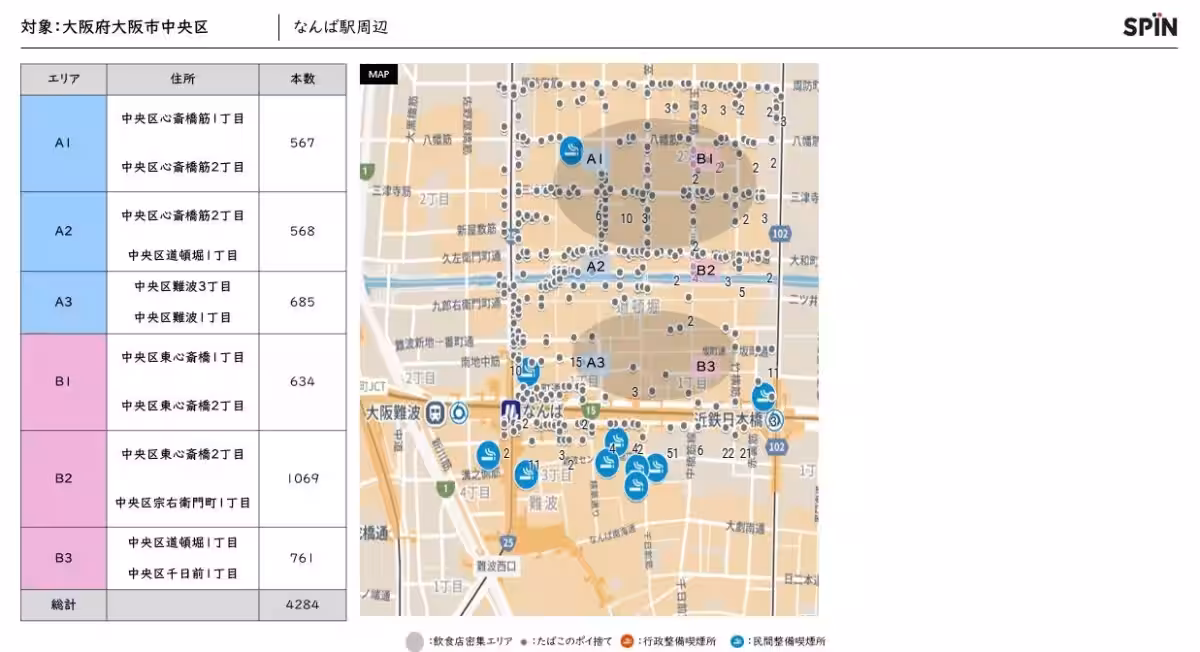Click the green route 1 shield near 4丁目
Viewport: 1200px width, 652px height.
tap(446, 489)
